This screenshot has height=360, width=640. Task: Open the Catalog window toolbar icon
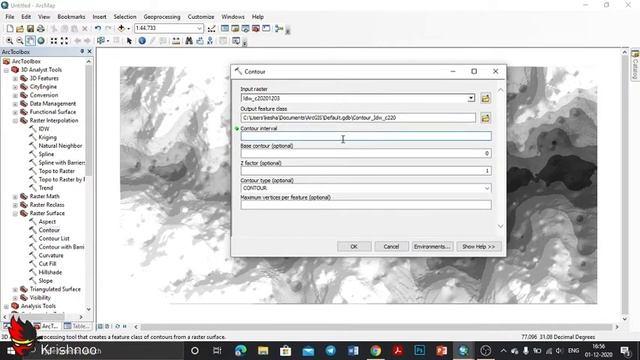point(235,29)
